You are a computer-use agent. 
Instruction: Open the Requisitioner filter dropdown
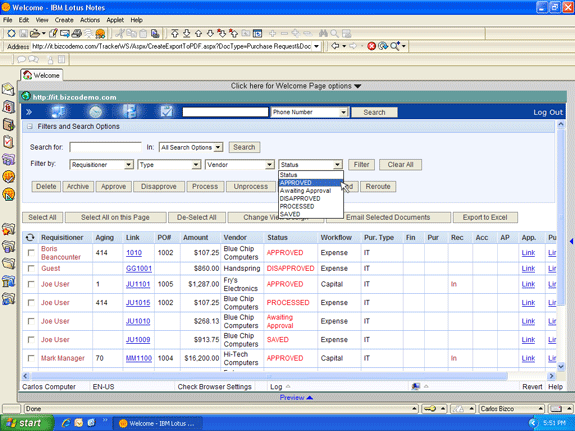coord(101,165)
